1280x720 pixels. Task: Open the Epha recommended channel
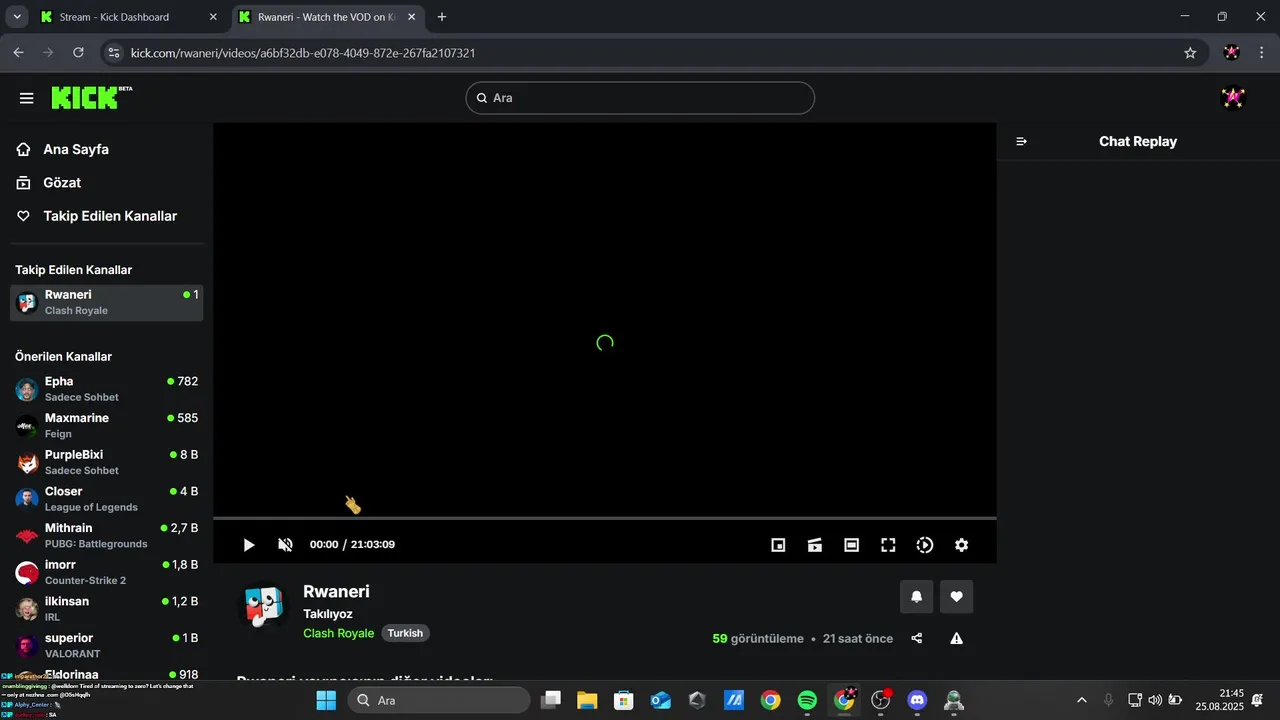107,389
